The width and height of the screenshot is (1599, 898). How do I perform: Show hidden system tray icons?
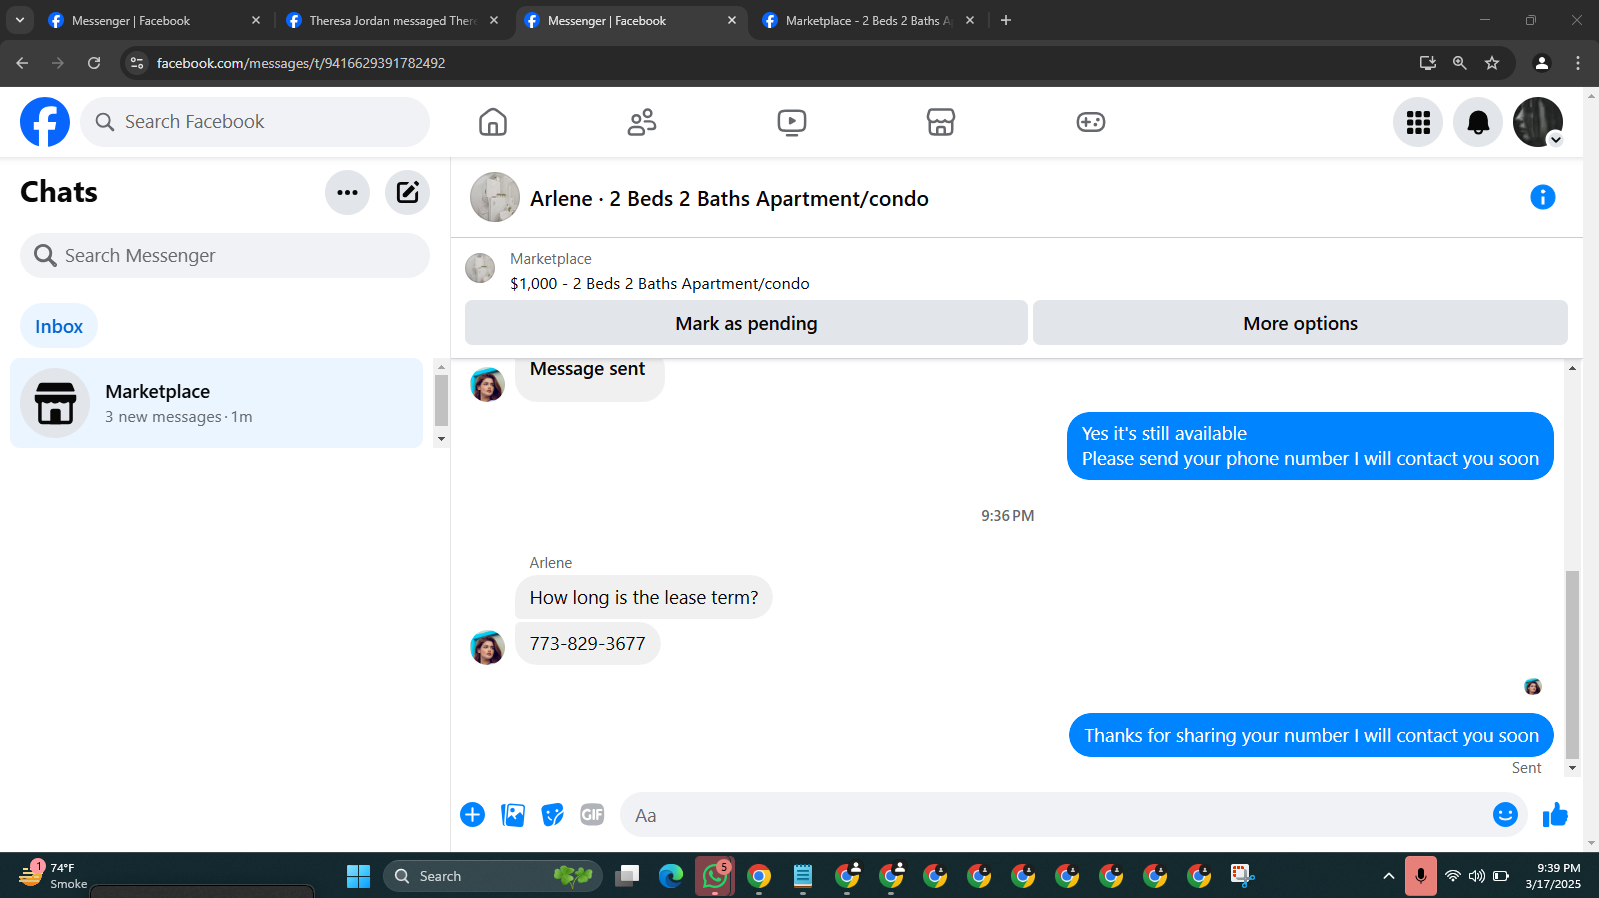pos(1388,876)
